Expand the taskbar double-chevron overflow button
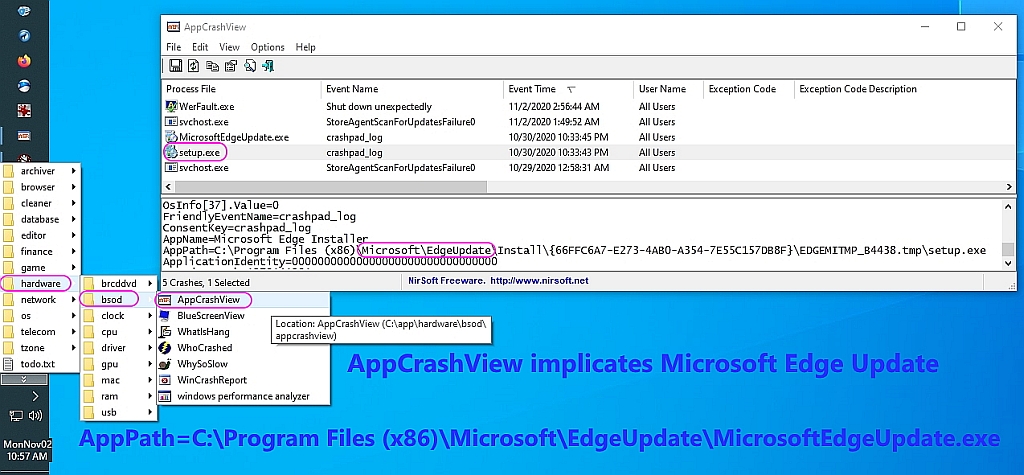 click(x=25, y=380)
